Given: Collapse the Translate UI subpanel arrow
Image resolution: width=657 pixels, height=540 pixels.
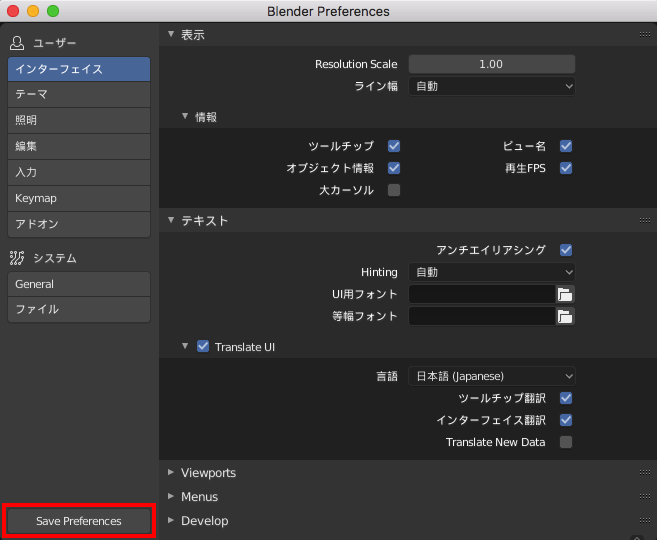Looking at the screenshot, I should click(185, 346).
